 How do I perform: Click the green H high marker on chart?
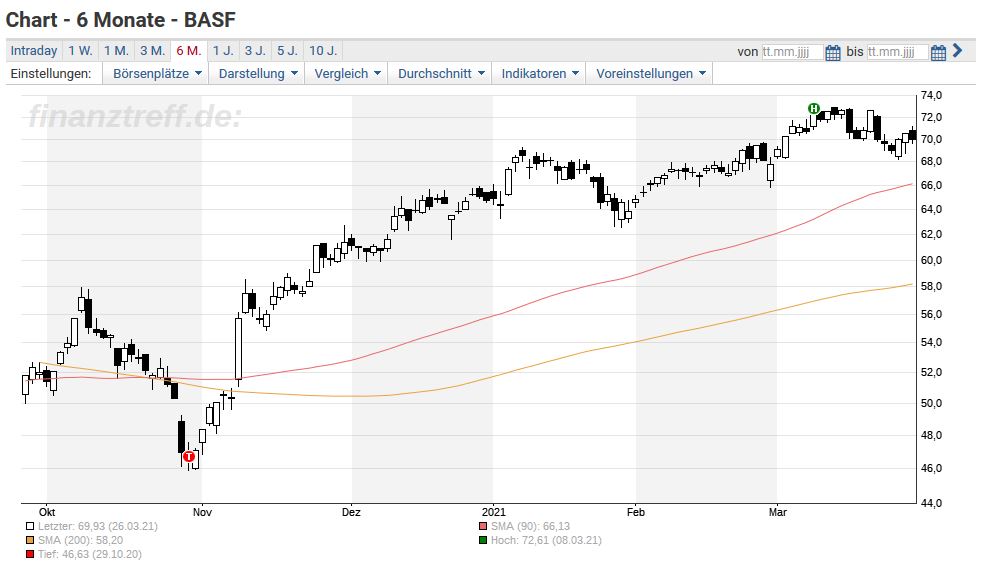click(x=814, y=108)
